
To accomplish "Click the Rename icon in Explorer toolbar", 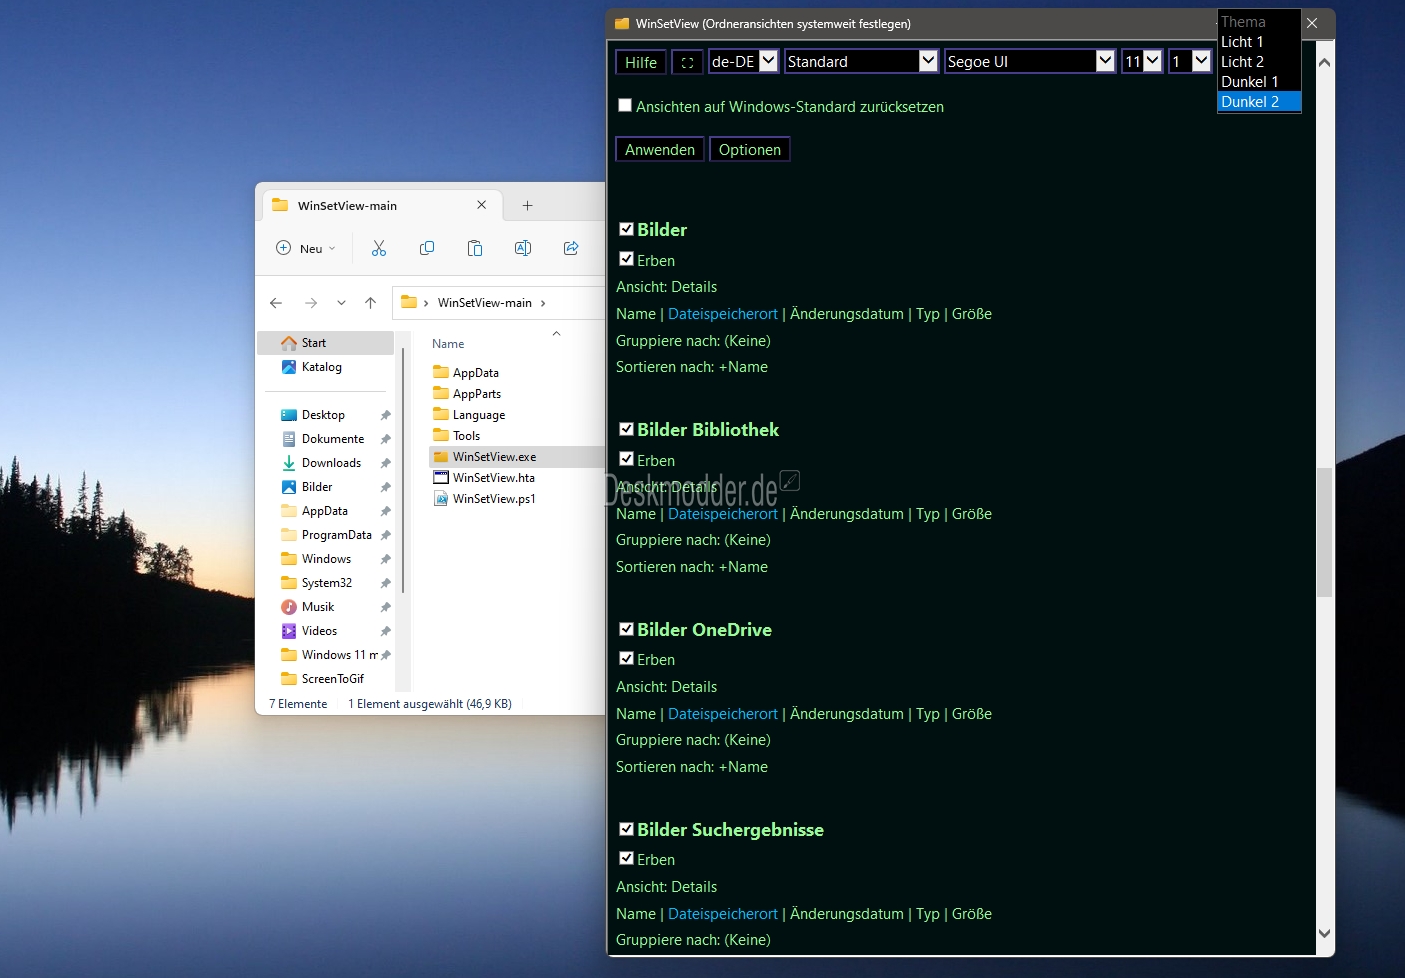I will tap(523, 248).
